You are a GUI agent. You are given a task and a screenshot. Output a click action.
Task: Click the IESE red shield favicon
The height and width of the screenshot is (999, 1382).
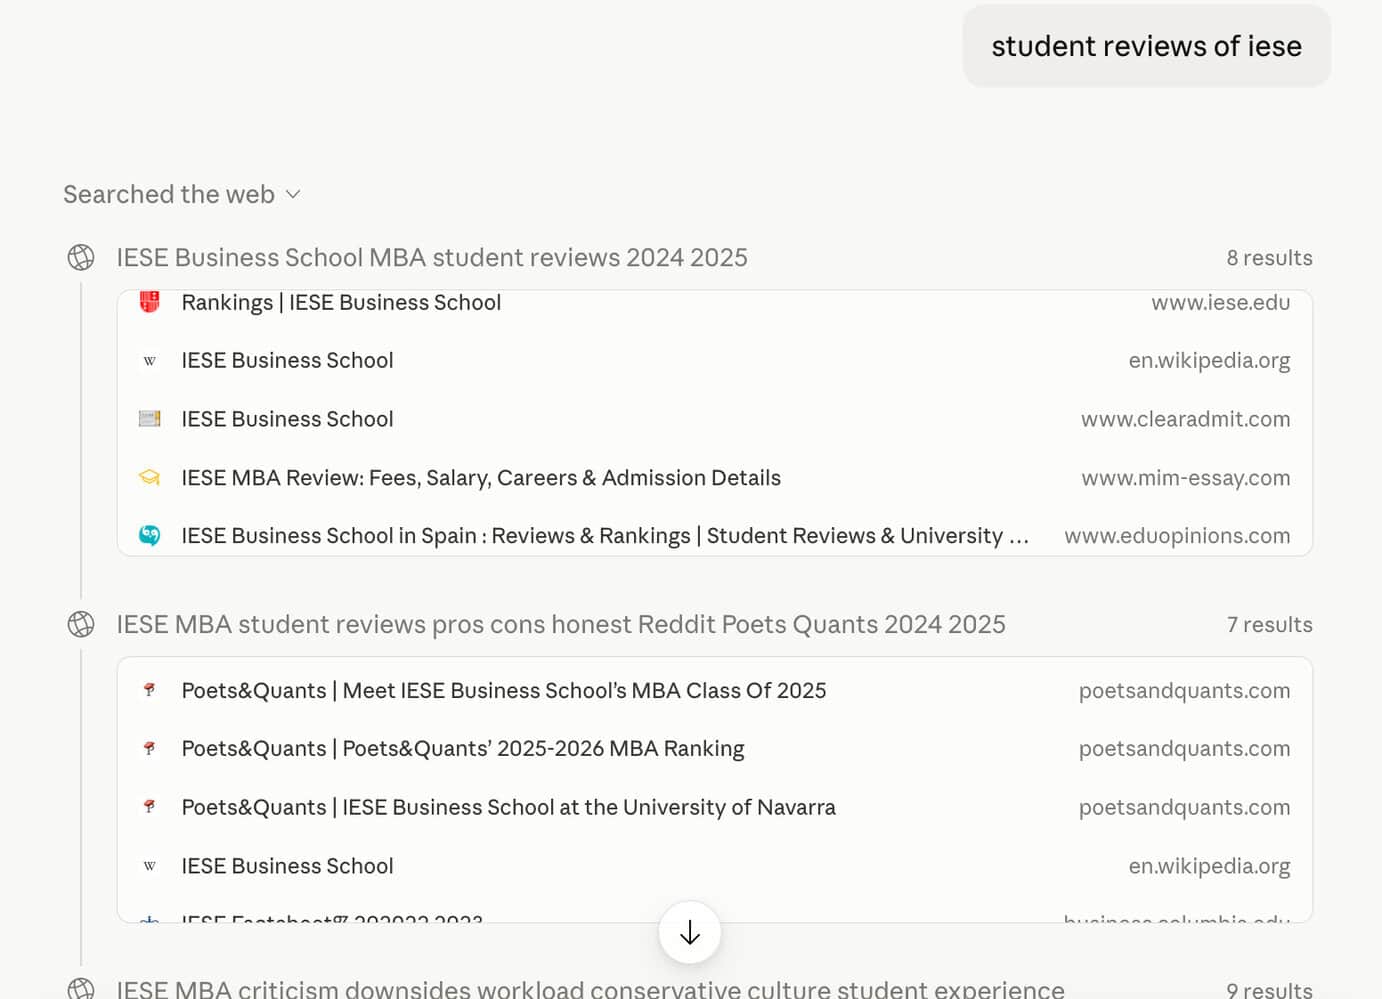pos(149,302)
